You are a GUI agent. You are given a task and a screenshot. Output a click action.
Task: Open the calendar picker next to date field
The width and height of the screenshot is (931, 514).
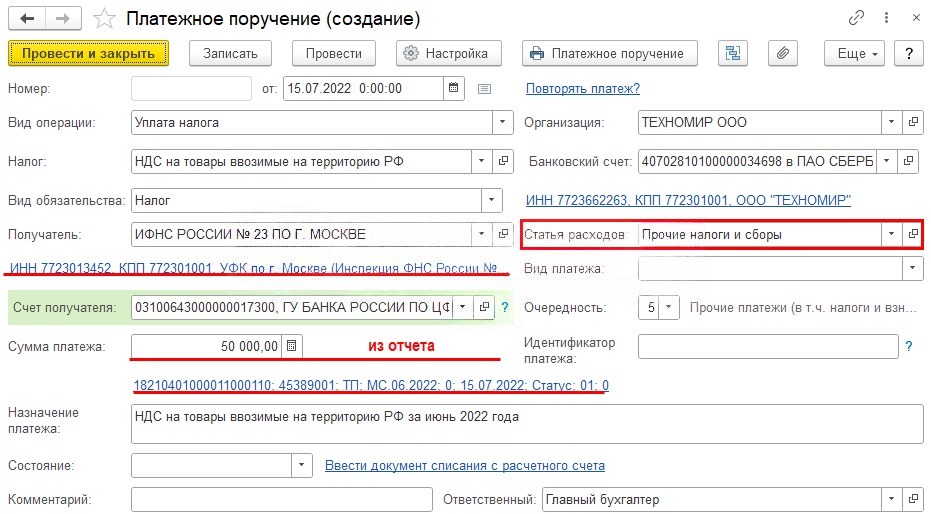pyautogui.click(x=454, y=88)
